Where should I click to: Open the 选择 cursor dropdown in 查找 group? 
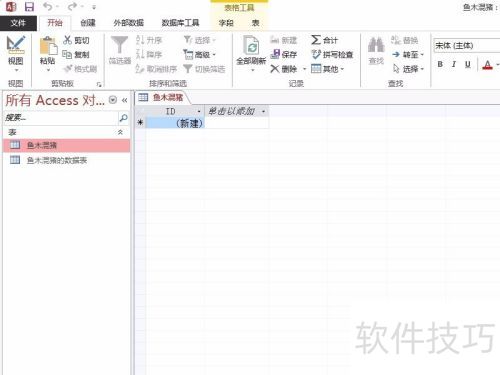tap(408, 69)
